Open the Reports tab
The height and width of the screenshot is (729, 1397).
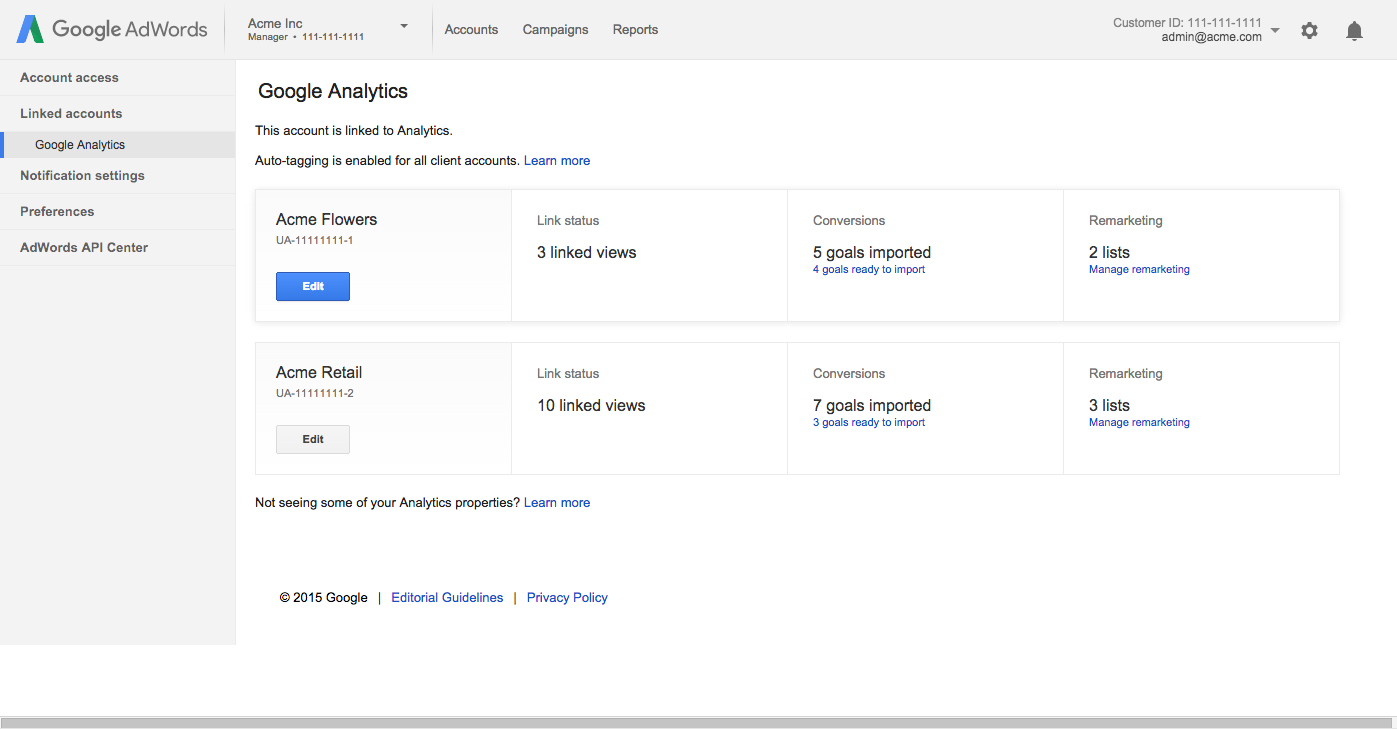(x=635, y=30)
